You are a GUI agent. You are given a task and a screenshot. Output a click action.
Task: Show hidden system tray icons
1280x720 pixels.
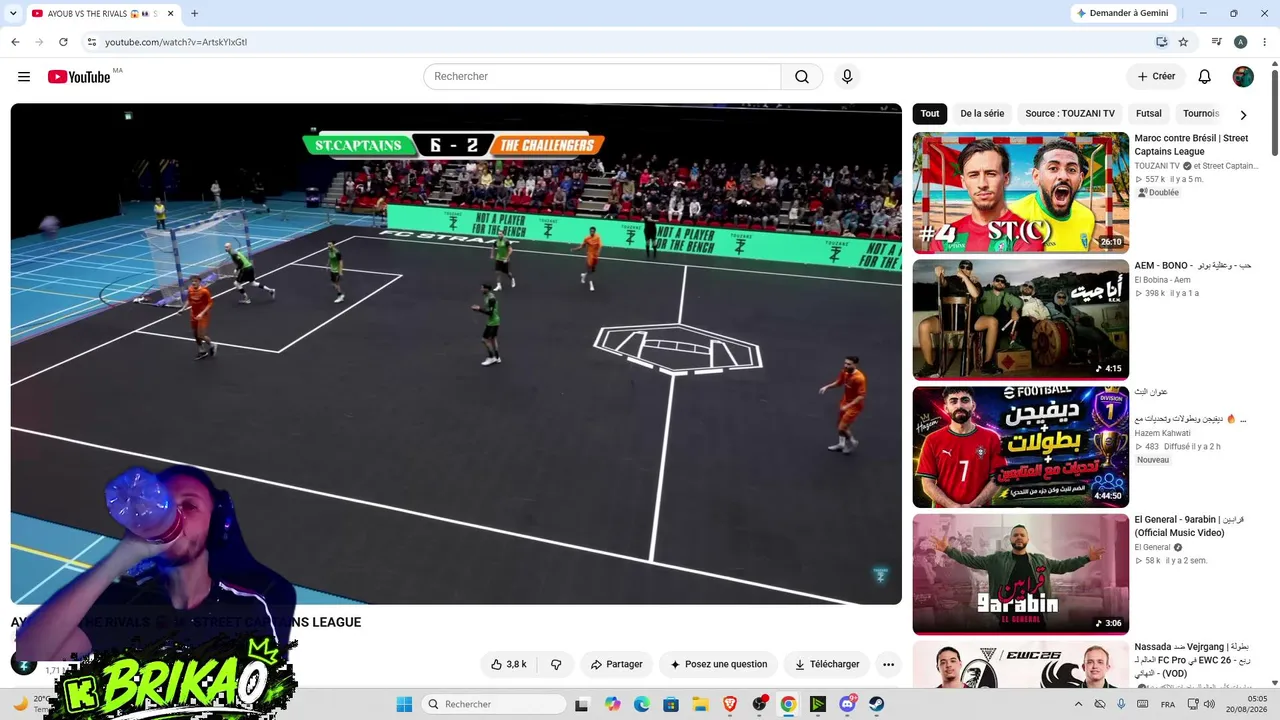(x=1078, y=704)
